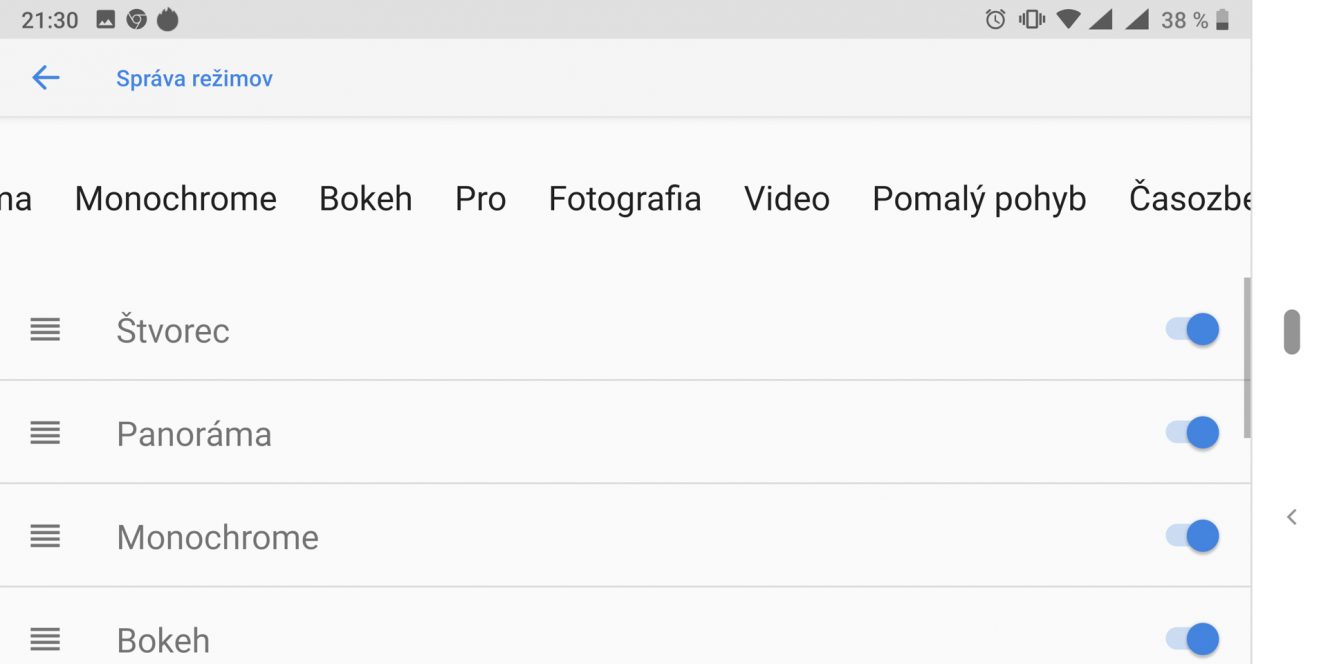Viewport: 1328px width, 664px height.
Task: Select the drag handle for Monochrome row
Action: point(45,536)
